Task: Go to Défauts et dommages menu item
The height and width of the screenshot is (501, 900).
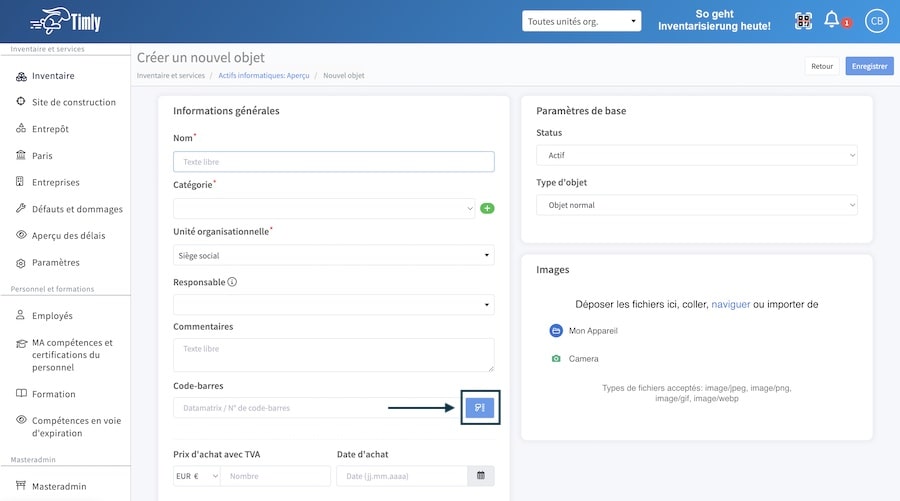Action: tap(77, 209)
